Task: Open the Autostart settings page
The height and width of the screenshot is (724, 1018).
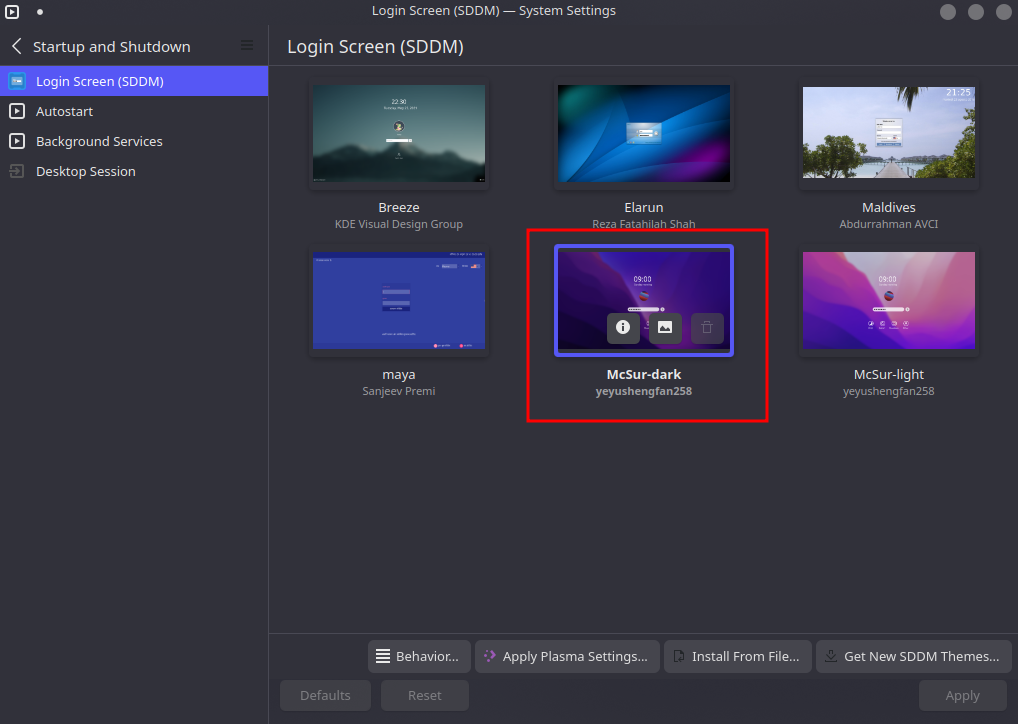Action: (x=134, y=111)
